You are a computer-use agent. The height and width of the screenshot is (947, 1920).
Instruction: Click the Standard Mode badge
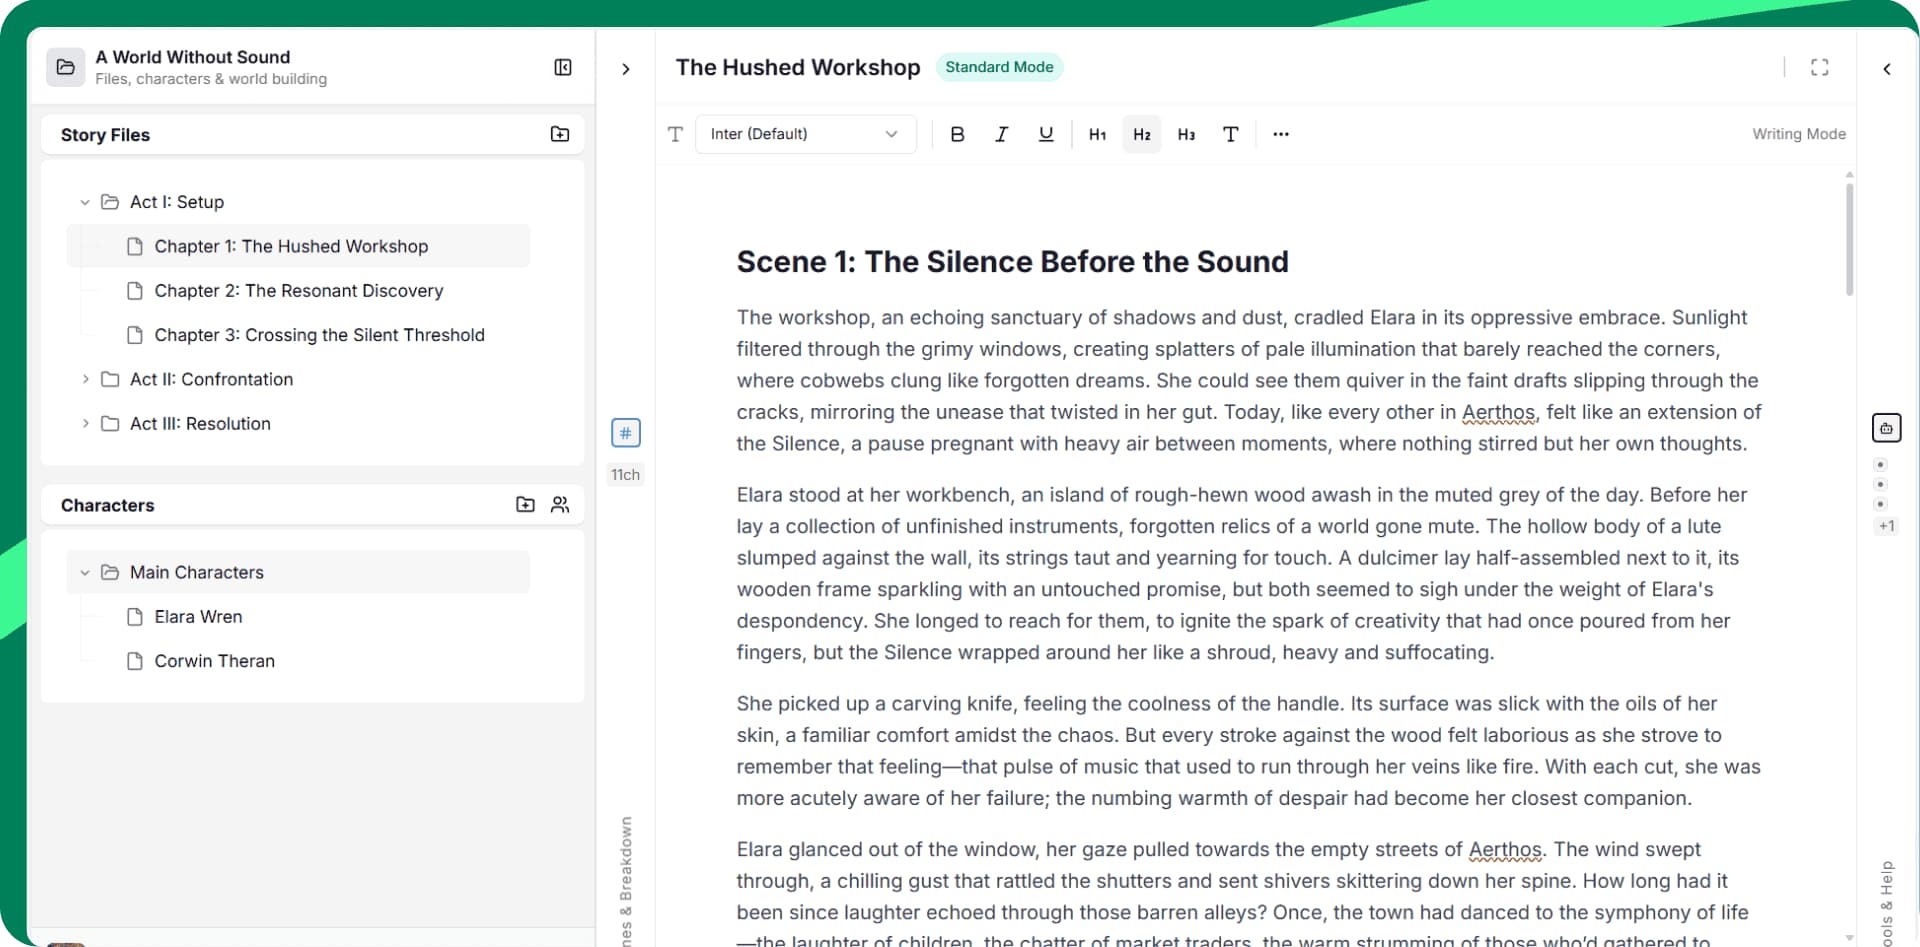coord(999,67)
